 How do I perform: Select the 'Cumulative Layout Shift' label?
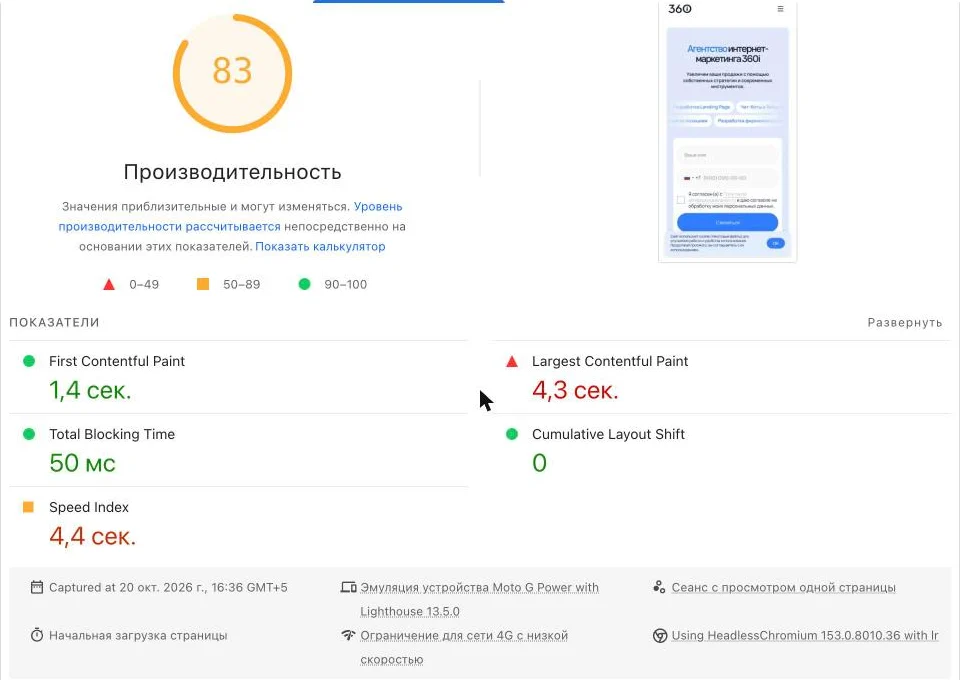tap(608, 434)
